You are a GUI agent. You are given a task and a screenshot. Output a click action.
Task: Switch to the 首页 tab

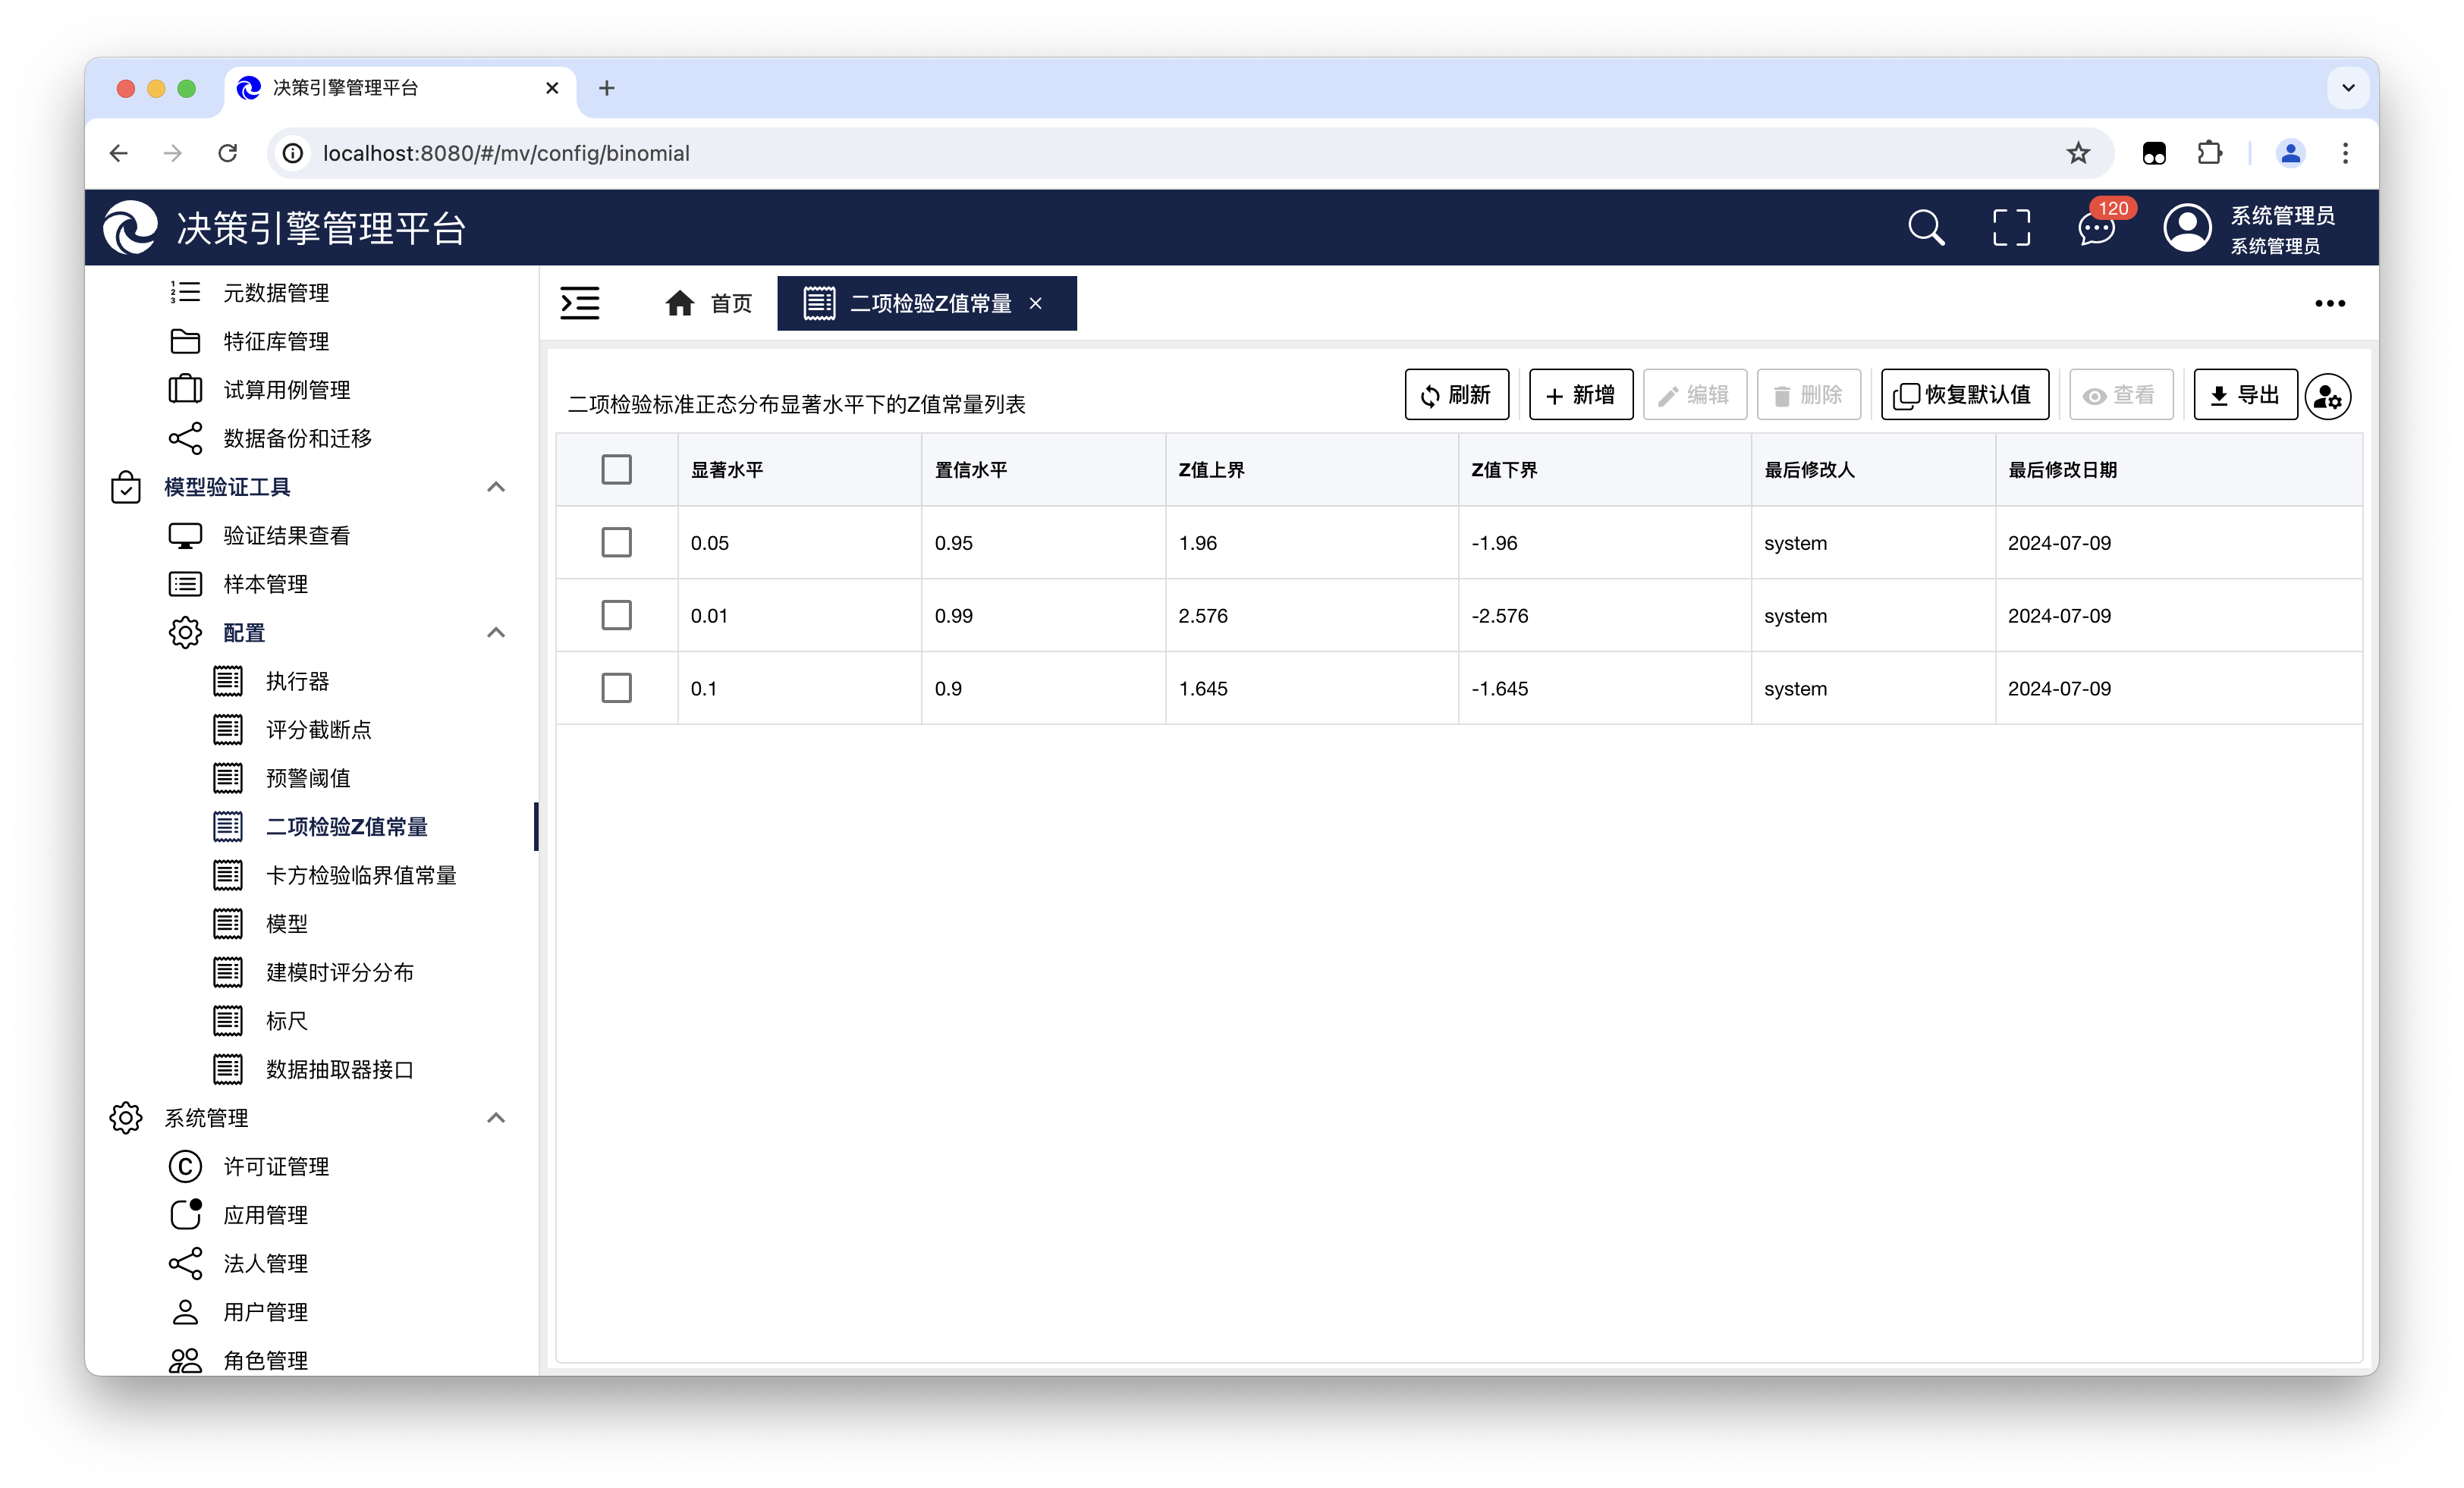[x=709, y=303]
